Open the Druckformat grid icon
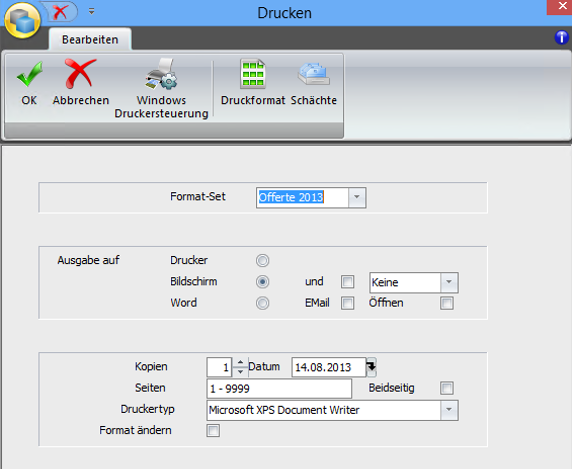572x469 pixels. coord(252,74)
